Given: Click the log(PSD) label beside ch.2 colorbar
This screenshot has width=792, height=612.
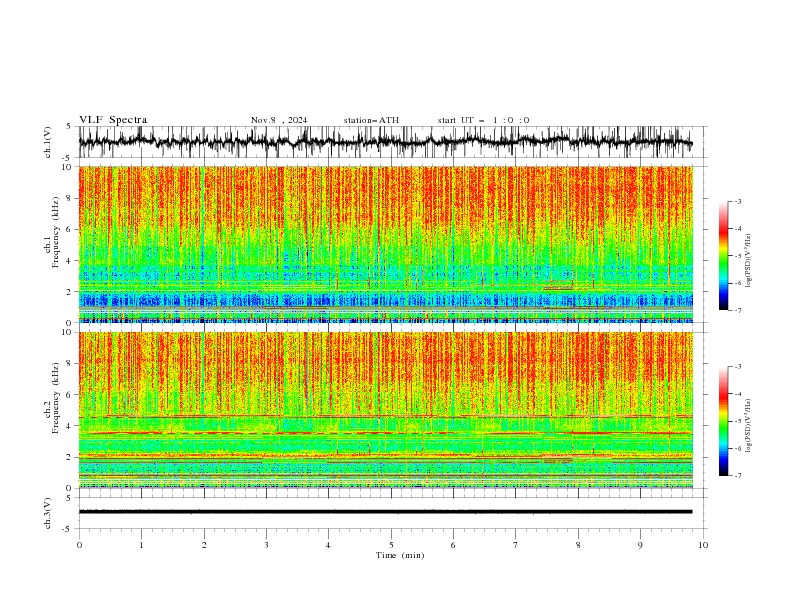Looking at the screenshot, I should click(749, 426).
